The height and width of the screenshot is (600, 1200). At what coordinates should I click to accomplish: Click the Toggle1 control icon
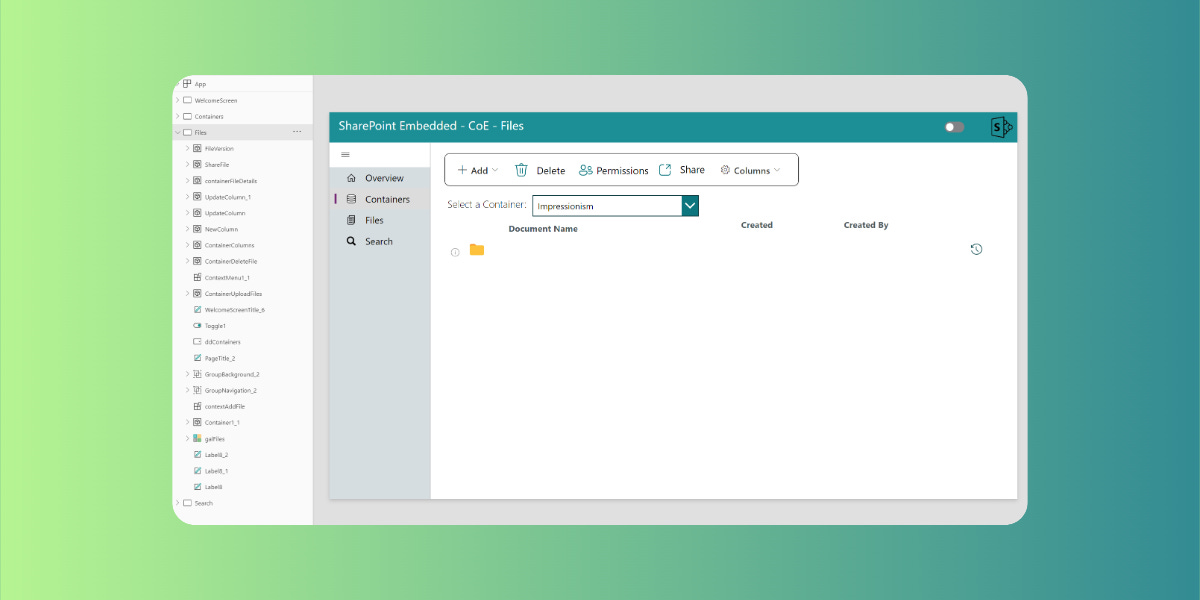pos(197,326)
